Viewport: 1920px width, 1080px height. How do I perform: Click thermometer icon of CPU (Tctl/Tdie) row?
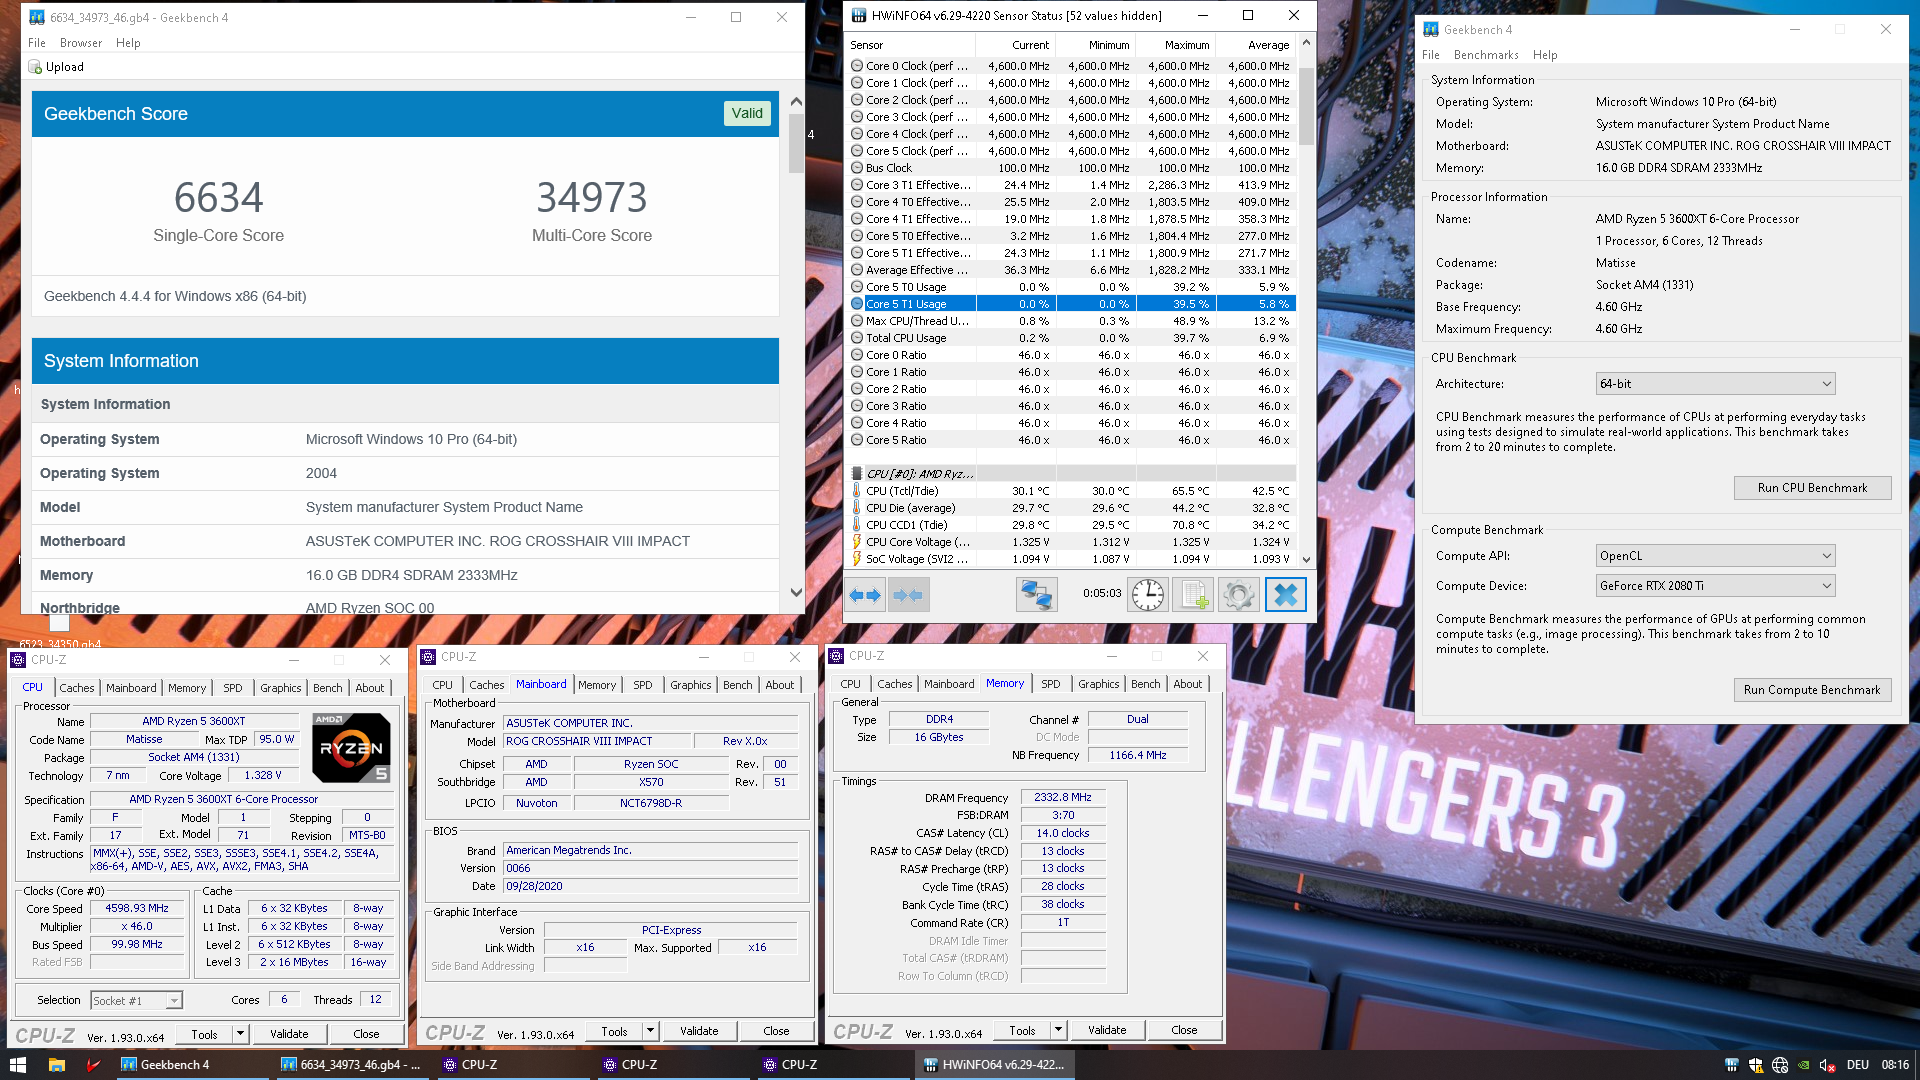857,491
